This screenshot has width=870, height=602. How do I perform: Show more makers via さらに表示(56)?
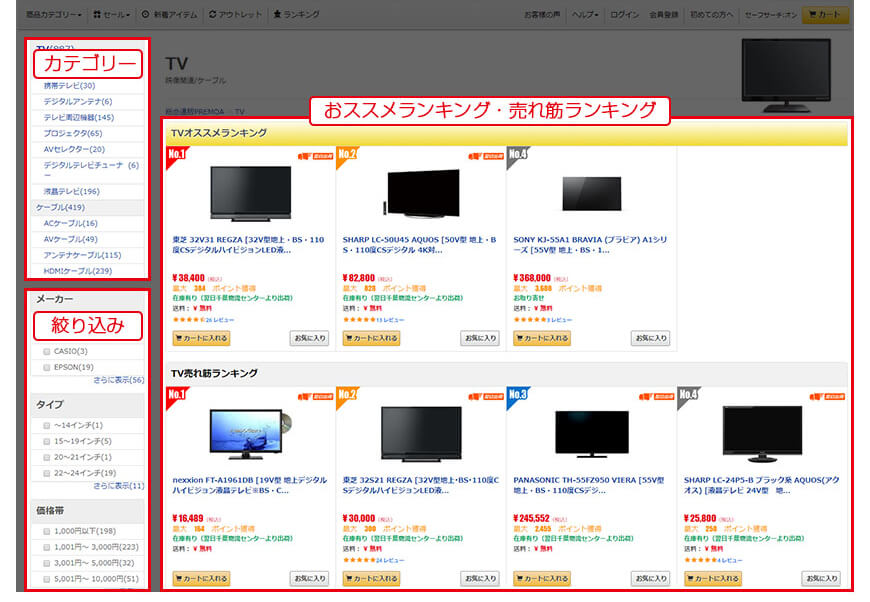(118, 380)
